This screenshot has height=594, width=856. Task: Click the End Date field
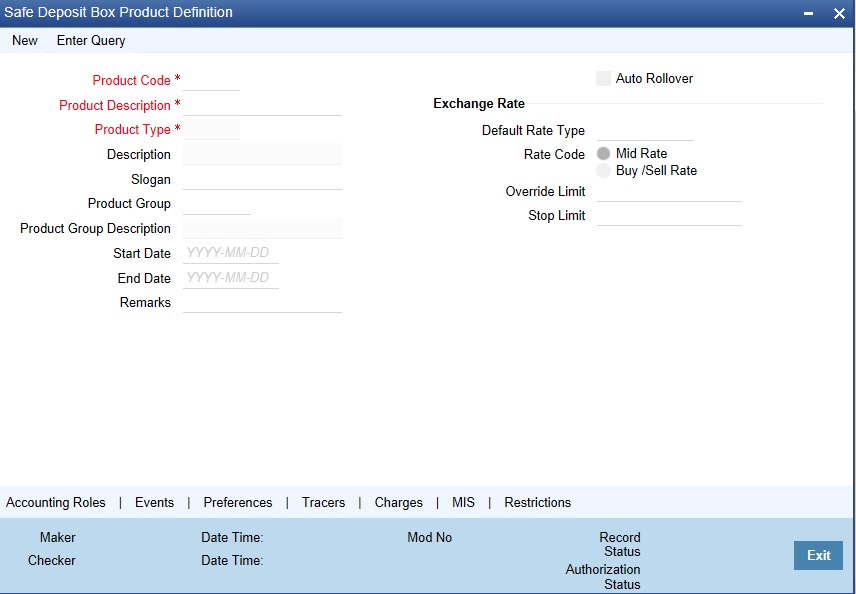click(231, 278)
